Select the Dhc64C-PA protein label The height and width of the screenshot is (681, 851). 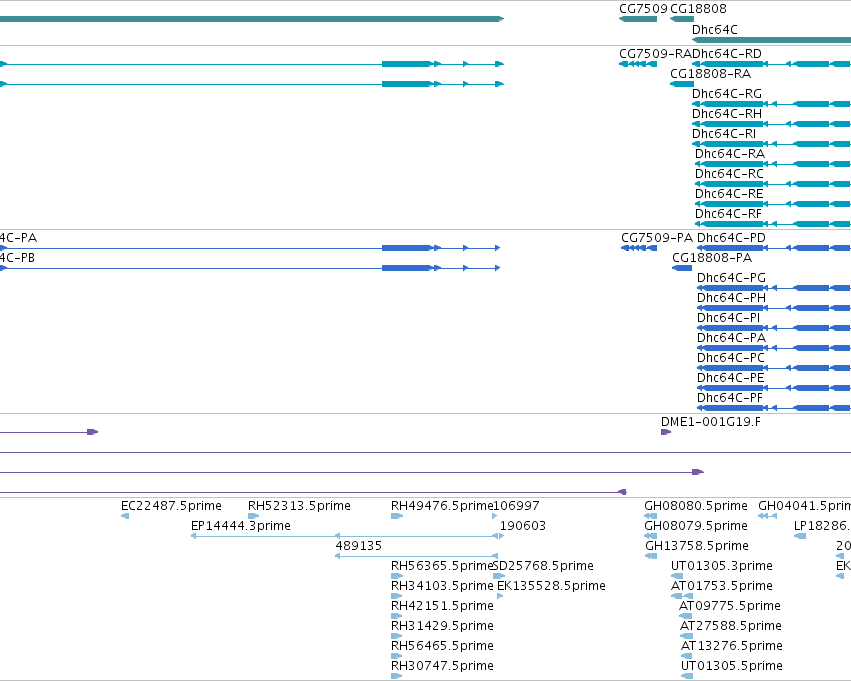pos(731,339)
